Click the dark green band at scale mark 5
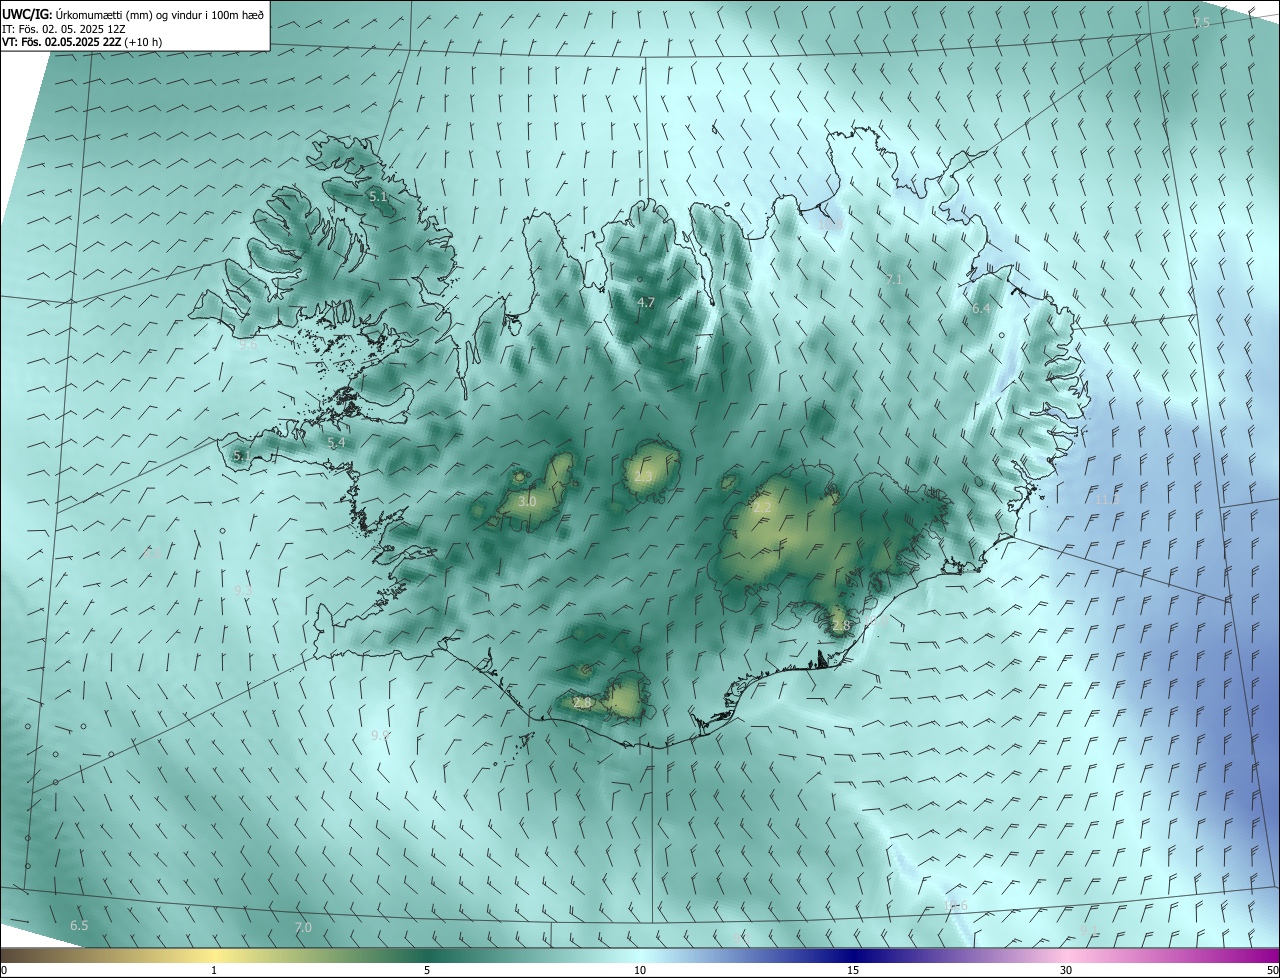Viewport: 1280px width, 978px height. pos(427,955)
